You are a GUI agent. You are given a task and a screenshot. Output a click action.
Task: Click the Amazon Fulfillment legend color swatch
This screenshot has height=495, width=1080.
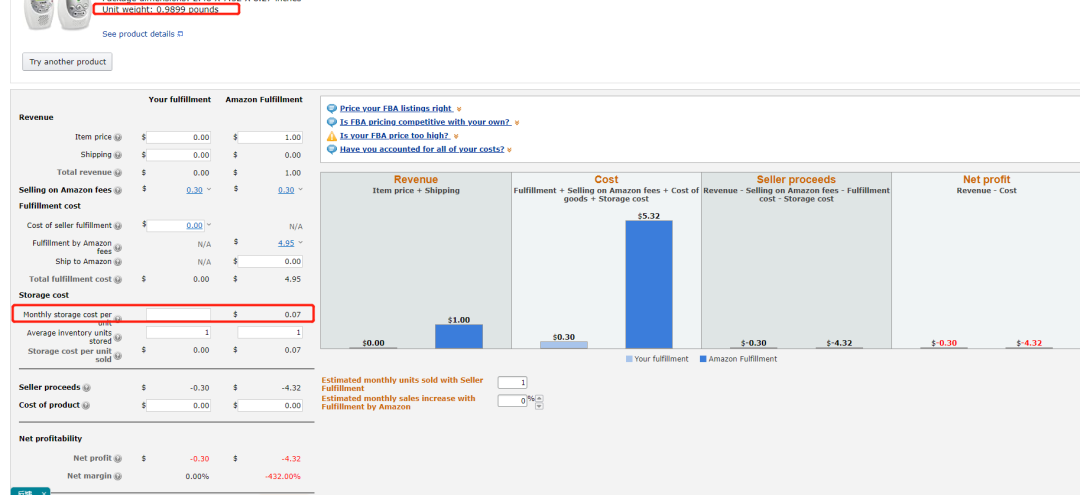point(704,359)
